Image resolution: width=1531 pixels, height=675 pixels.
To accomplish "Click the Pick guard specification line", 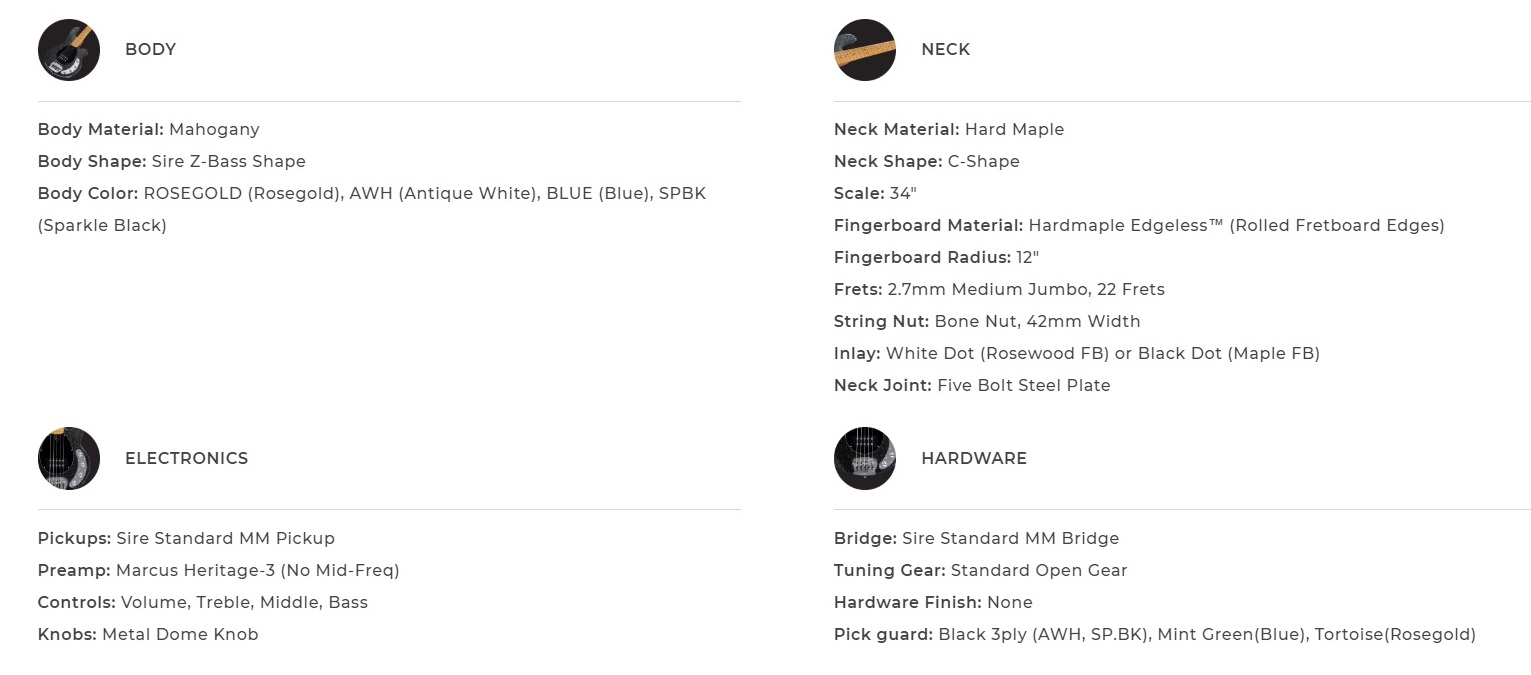I will [1154, 635].
